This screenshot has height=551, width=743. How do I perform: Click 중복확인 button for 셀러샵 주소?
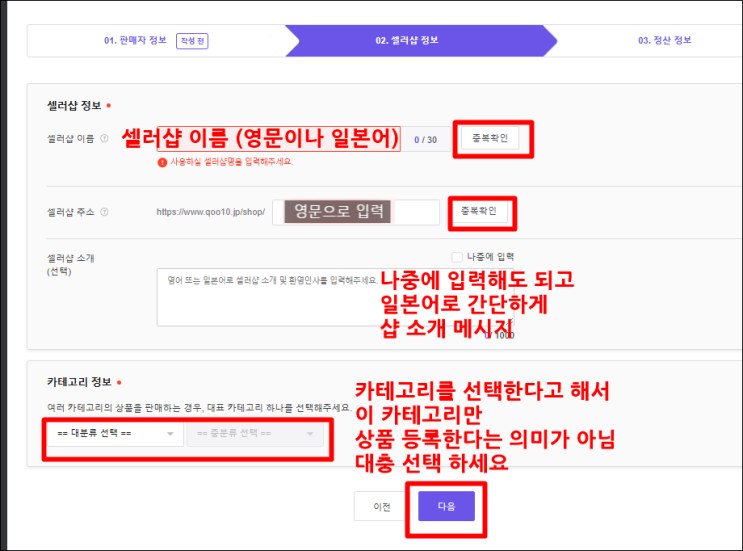point(479,211)
